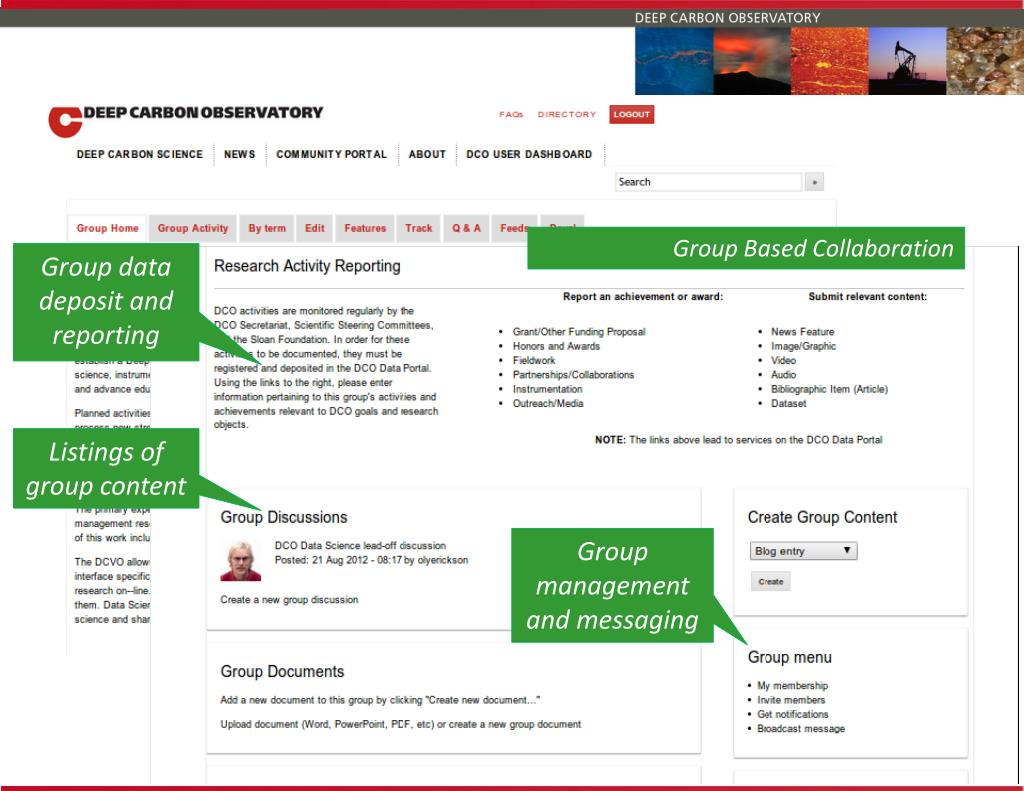Open Partnerships/Collaborations link
This screenshot has height=791, width=1024.
tap(573, 375)
